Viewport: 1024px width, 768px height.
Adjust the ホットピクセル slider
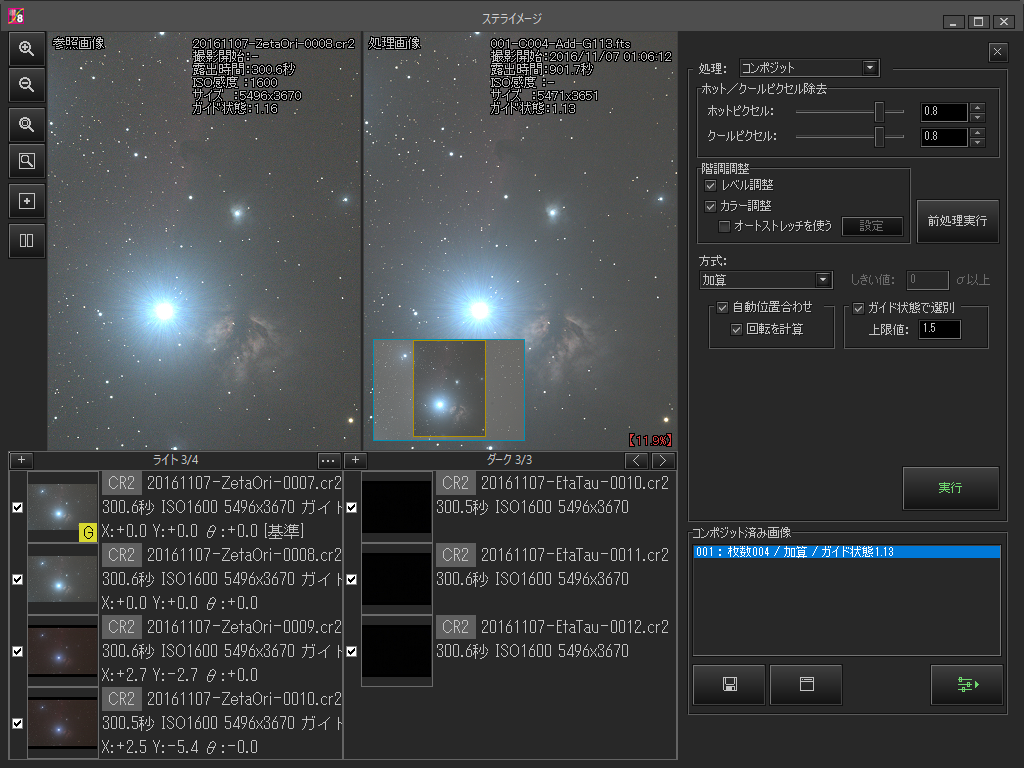tap(880, 112)
